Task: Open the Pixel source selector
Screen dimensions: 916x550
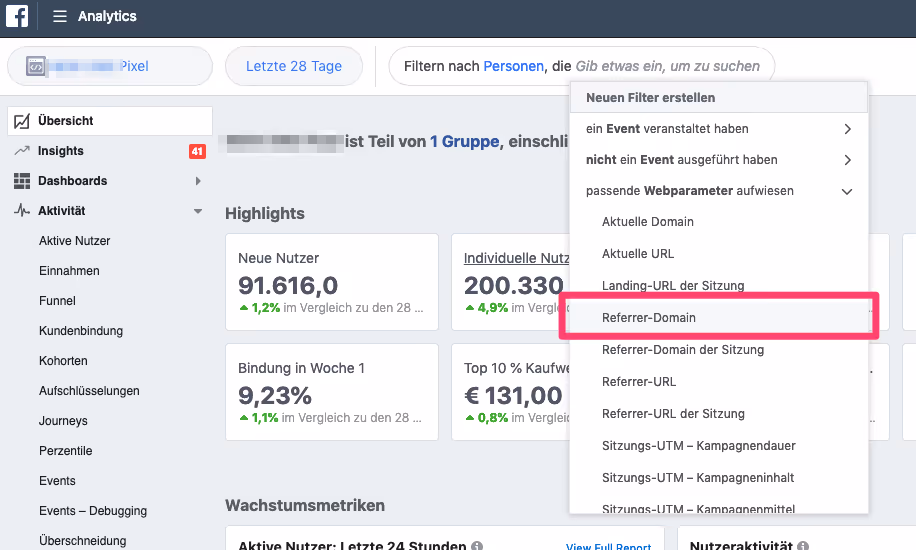Action: pos(110,66)
